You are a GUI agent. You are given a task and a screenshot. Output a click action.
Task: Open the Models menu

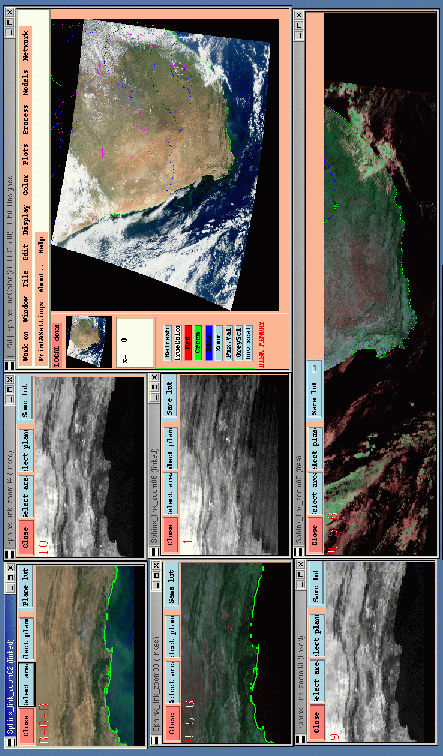(26, 82)
